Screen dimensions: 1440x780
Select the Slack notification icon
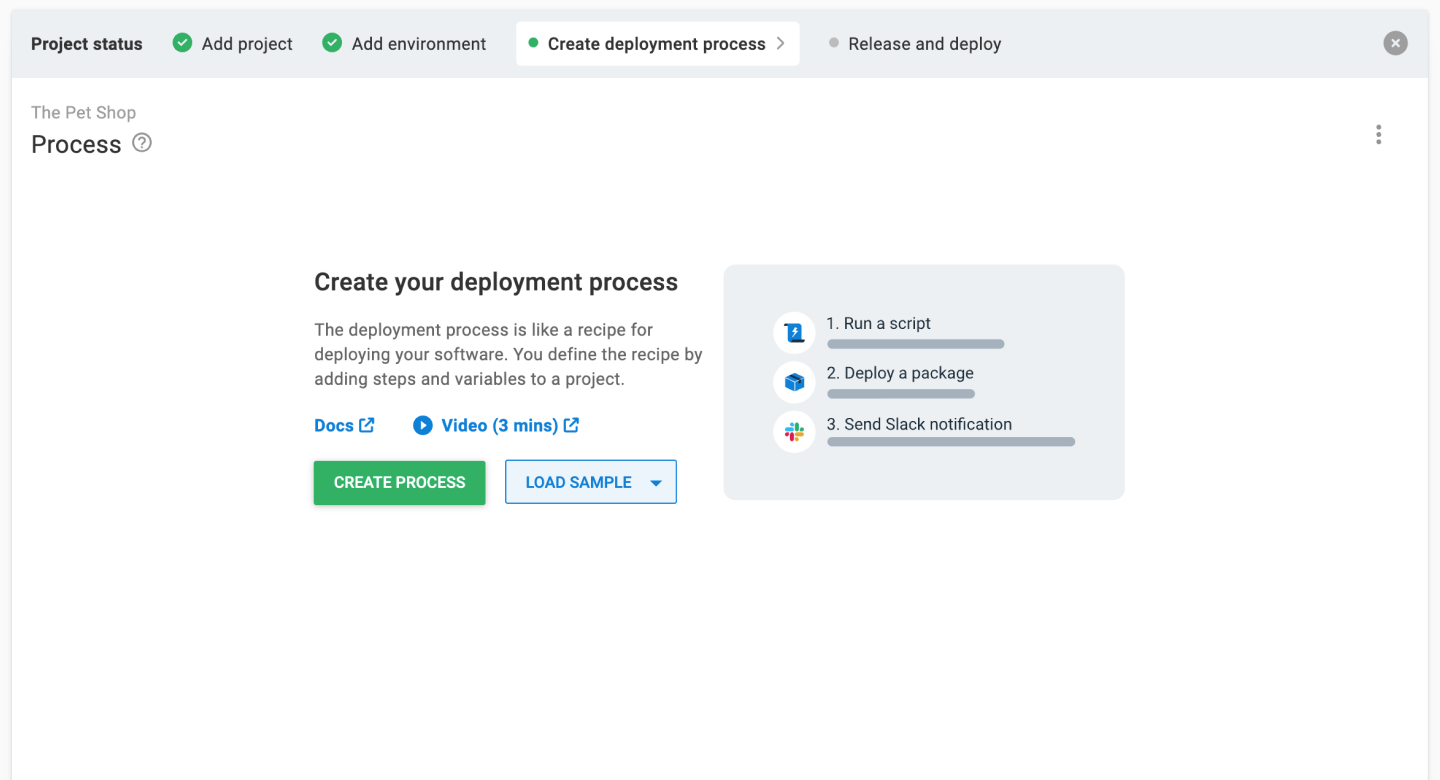coord(793,431)
